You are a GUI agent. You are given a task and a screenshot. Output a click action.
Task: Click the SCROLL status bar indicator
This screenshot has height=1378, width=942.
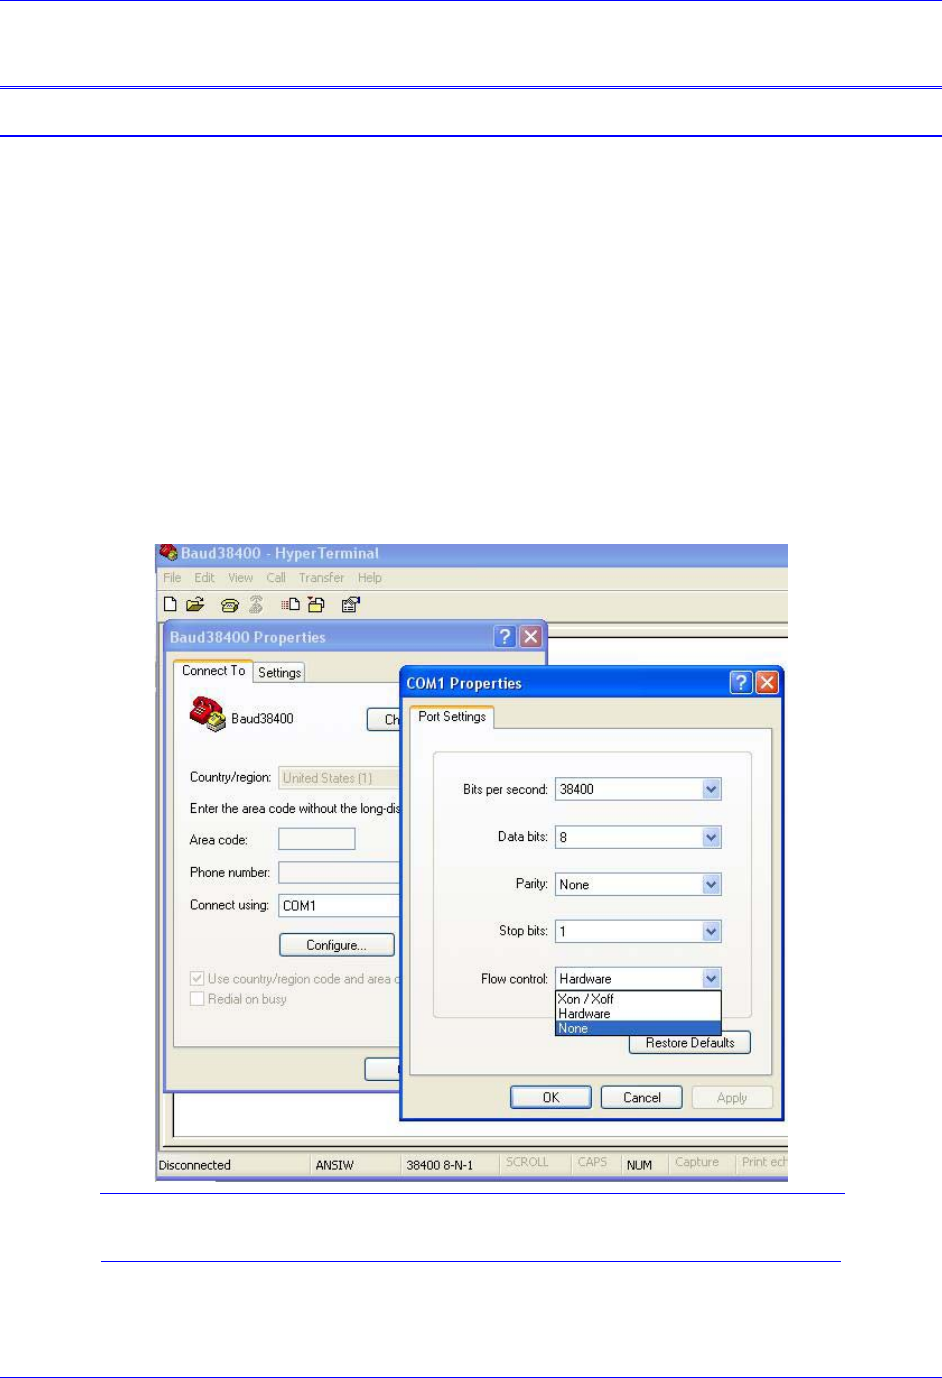527,1162
